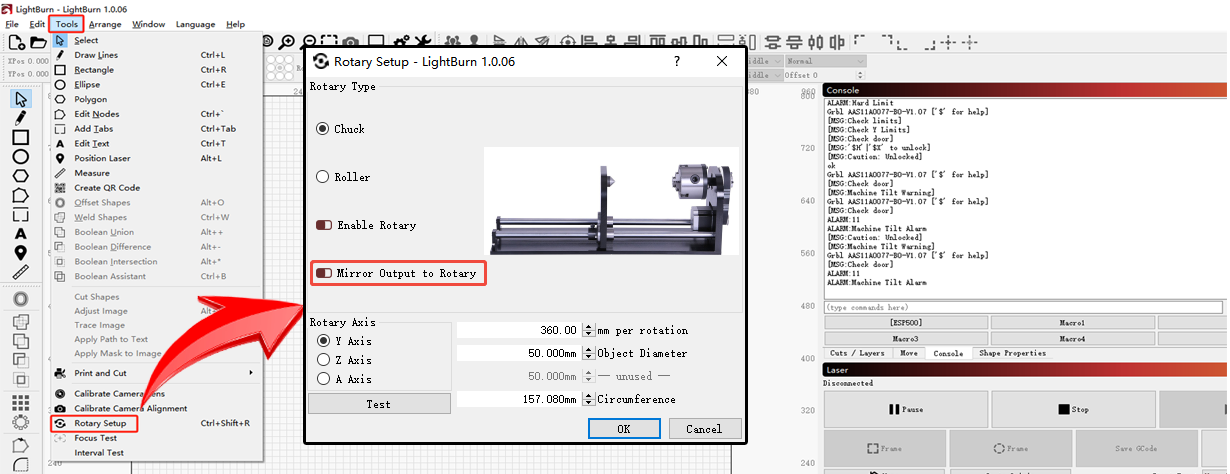Click the Stop button in Laser panel
Viewport: 1230px width, 474px height.
[x=1073, y=409]
